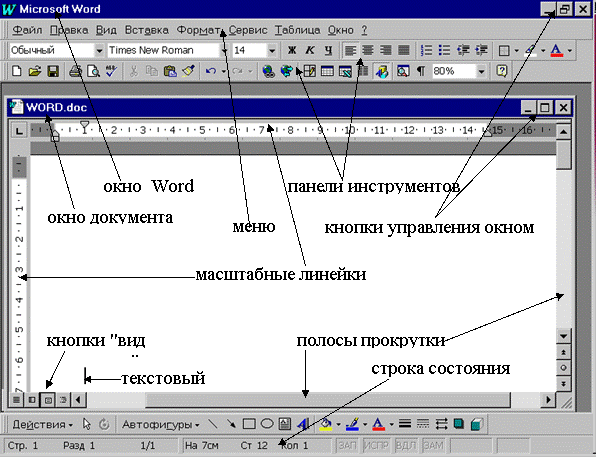596x457 pixels.
Task: Select the Oval drawing tool
Action: (267, 424)
